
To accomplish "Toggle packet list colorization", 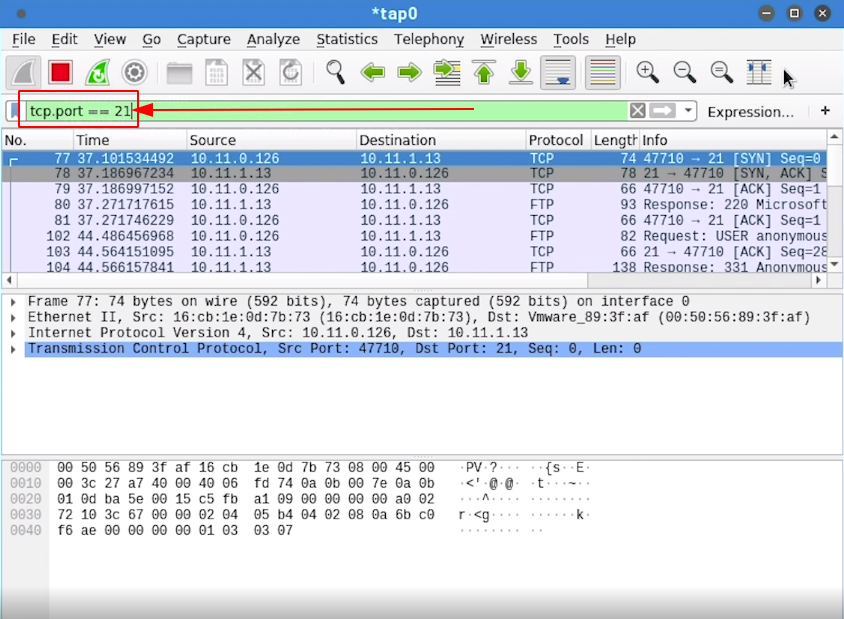I will click(602, 72).
